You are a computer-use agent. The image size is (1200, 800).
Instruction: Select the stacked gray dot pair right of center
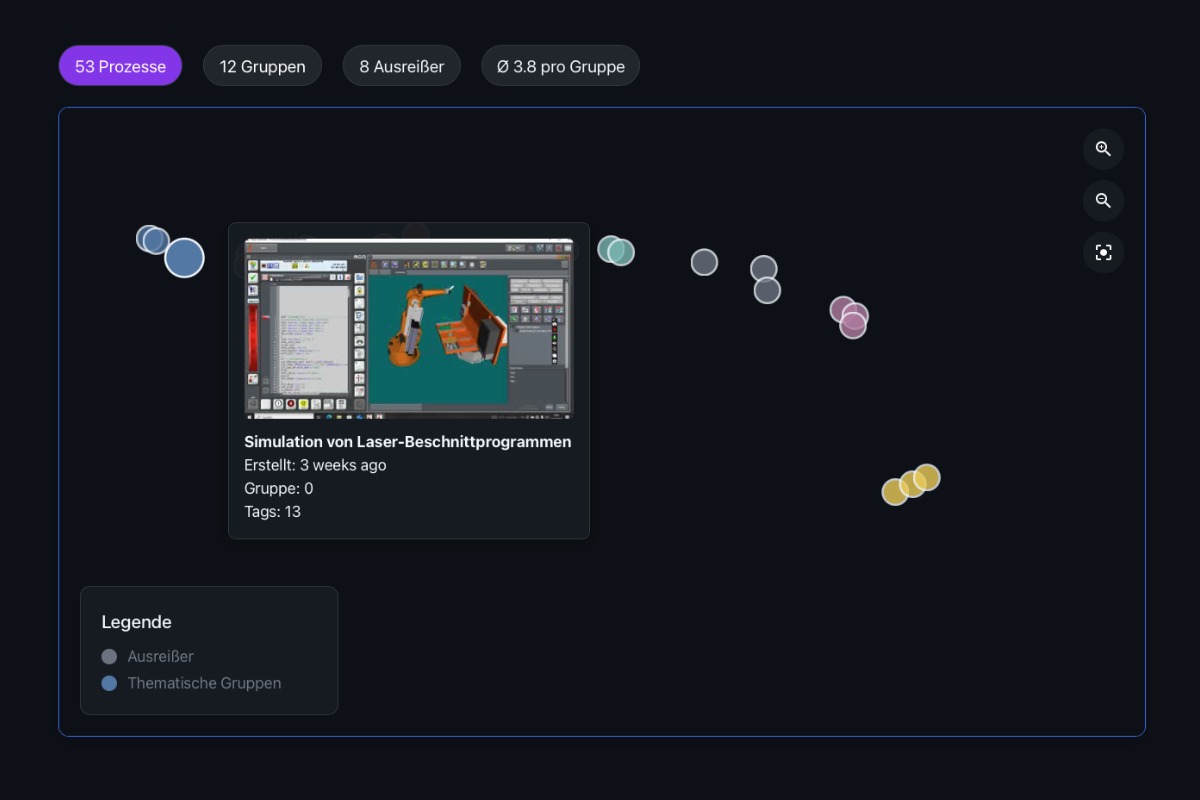pos(764,277)
